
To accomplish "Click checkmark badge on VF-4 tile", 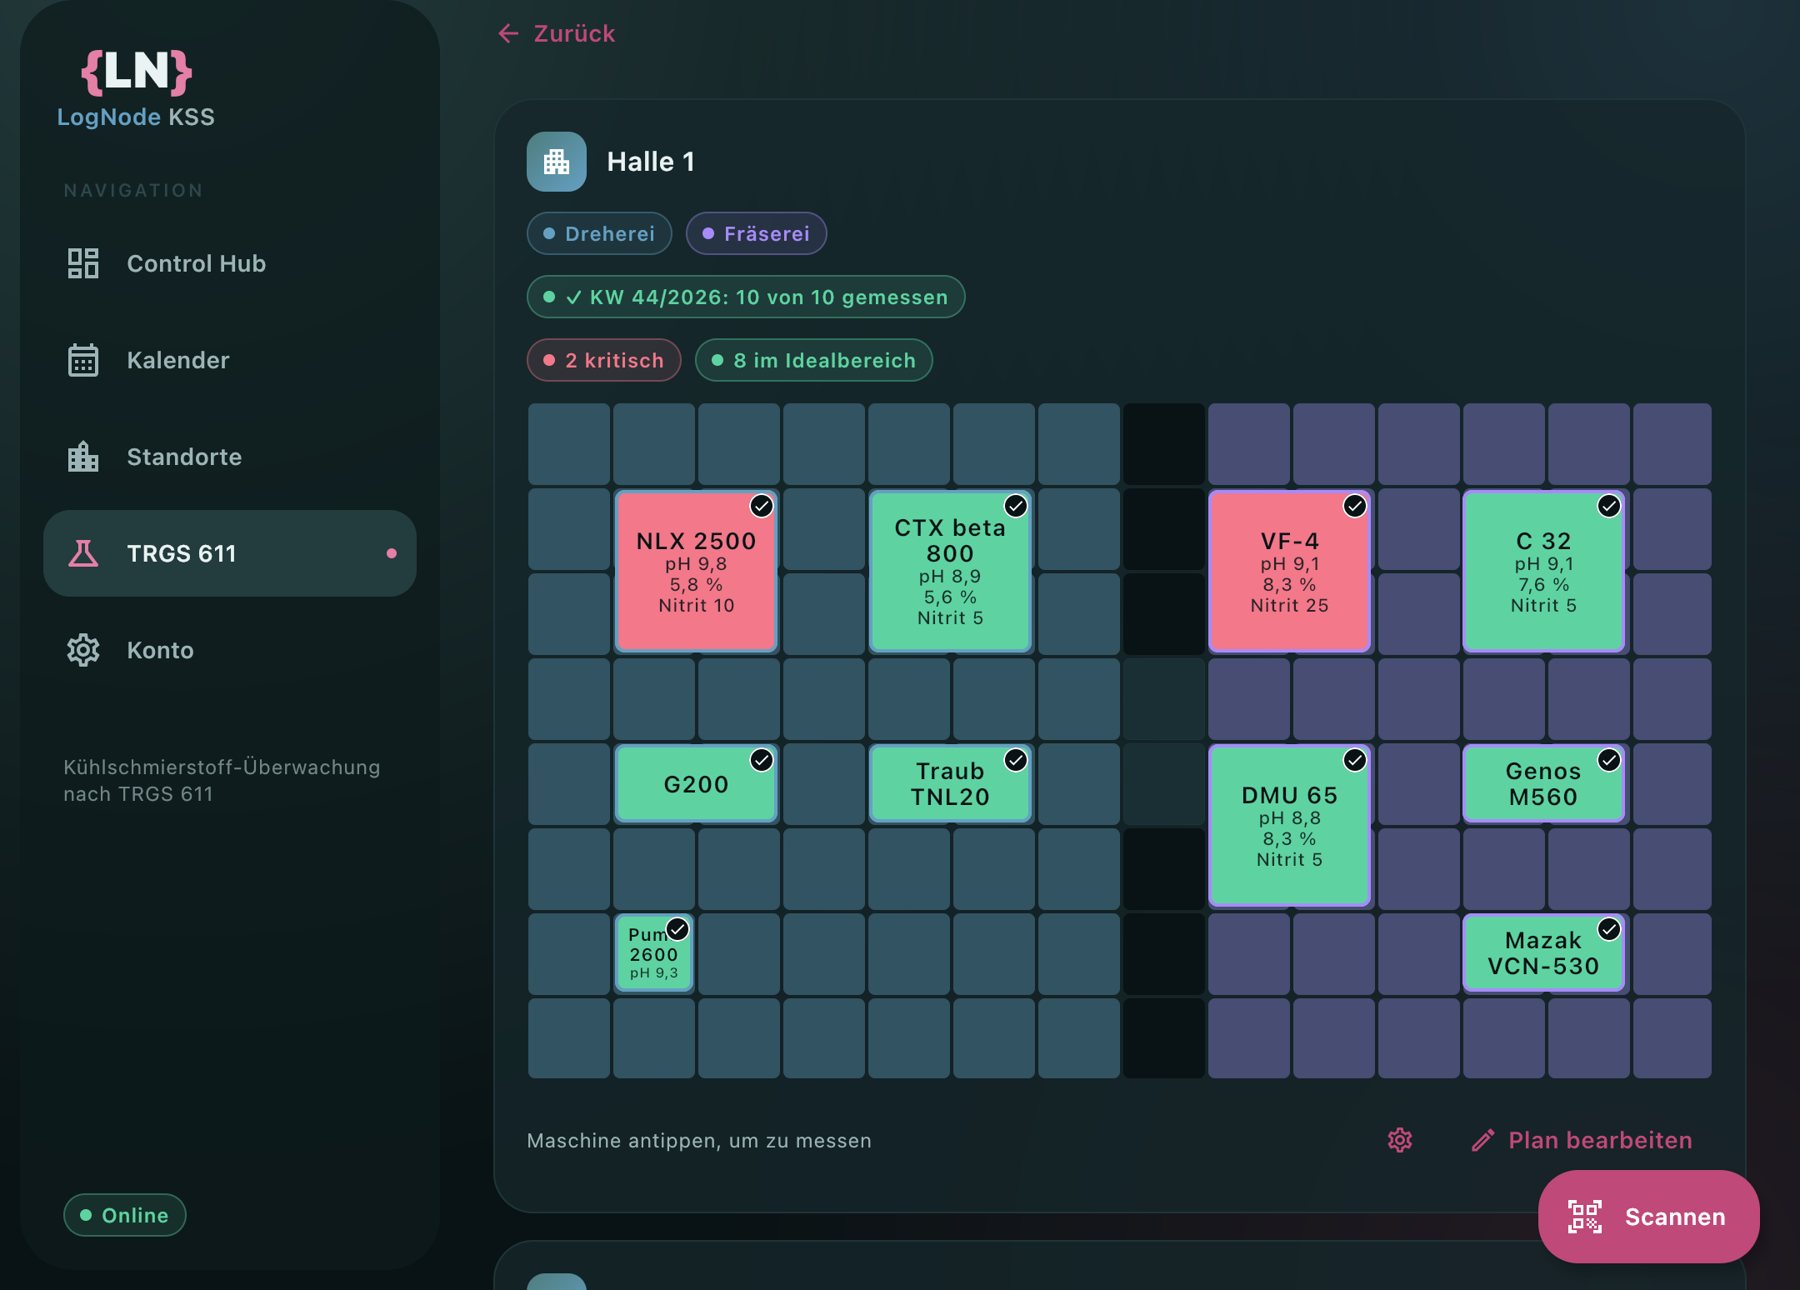I will pos(1355,506).
